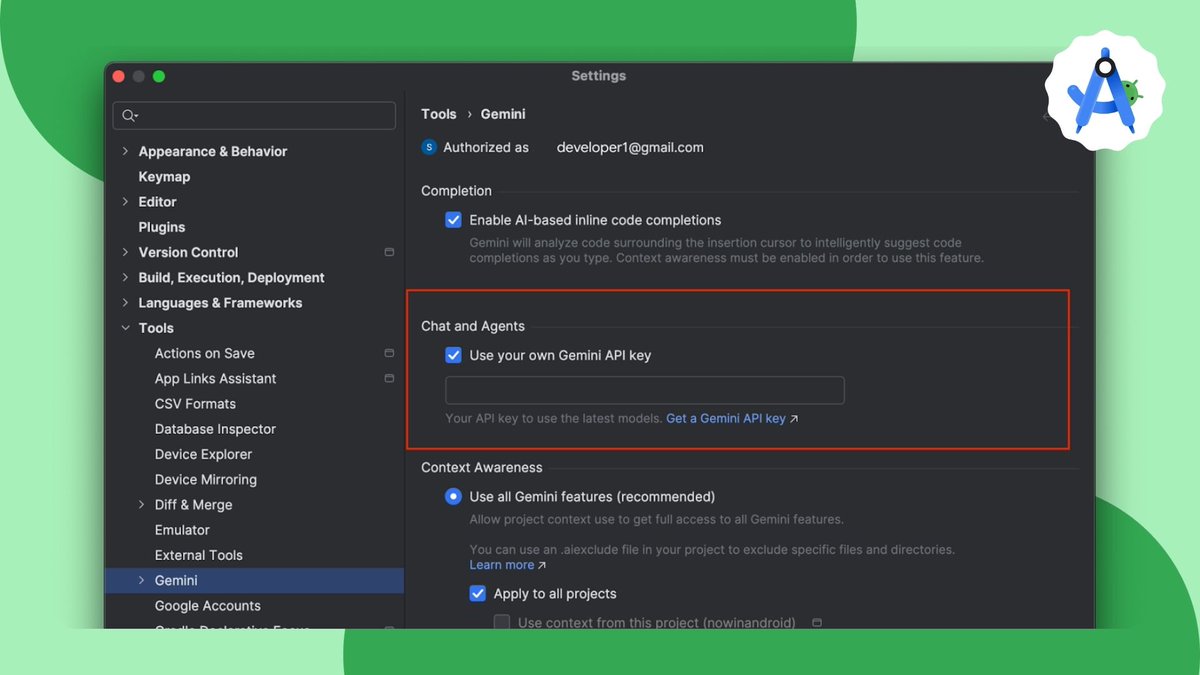Select Device Mirroring under Tools

tap(206, 480)
